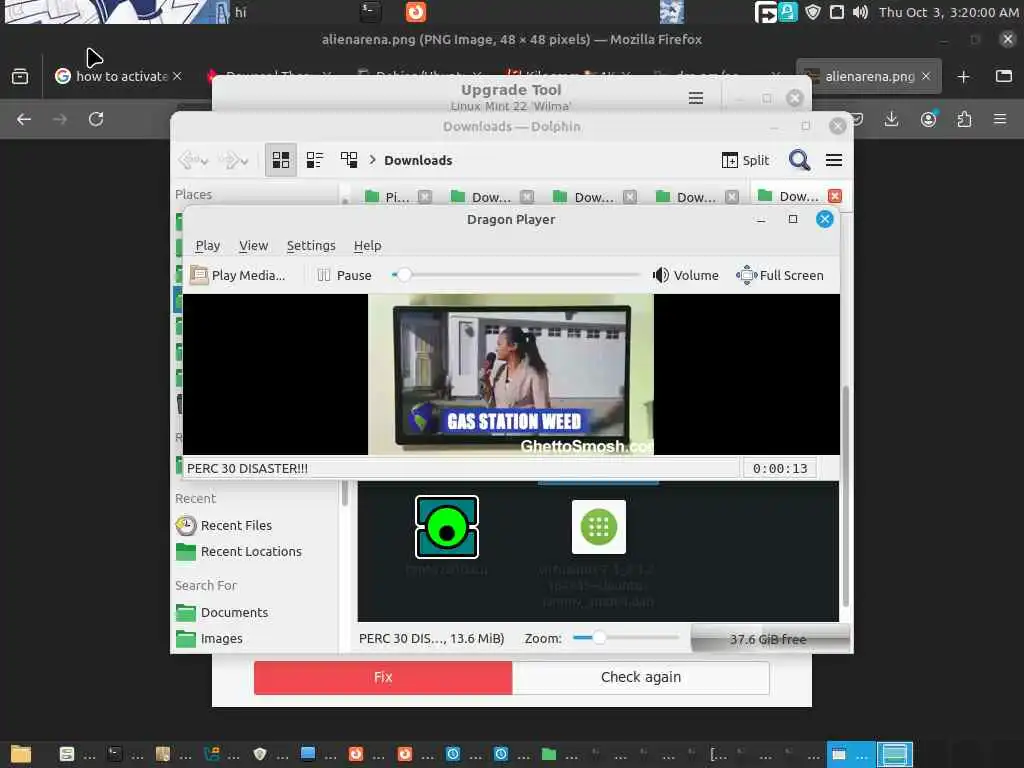Go forward in Dolphin file manager
Image resolution: width=1024 pixels, height=768 pixels.
(x=234, y=160)
